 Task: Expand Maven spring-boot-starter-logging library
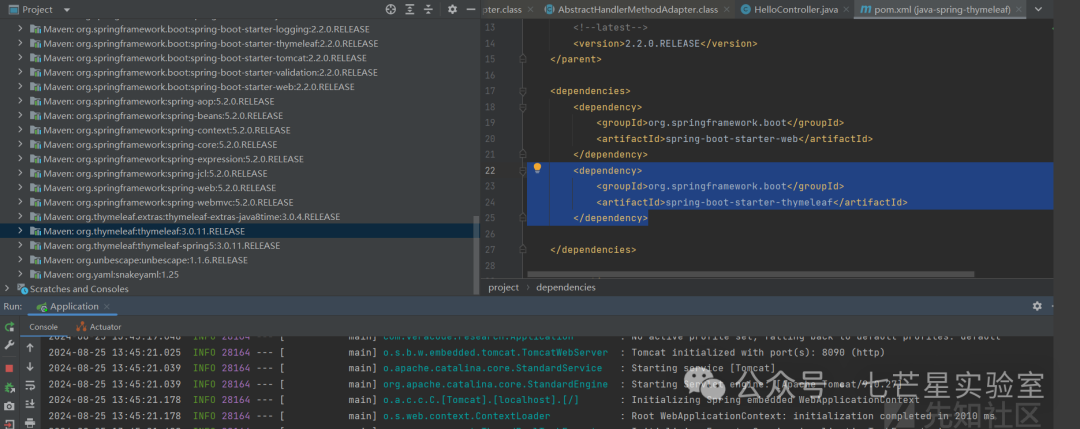click(21, 29)
